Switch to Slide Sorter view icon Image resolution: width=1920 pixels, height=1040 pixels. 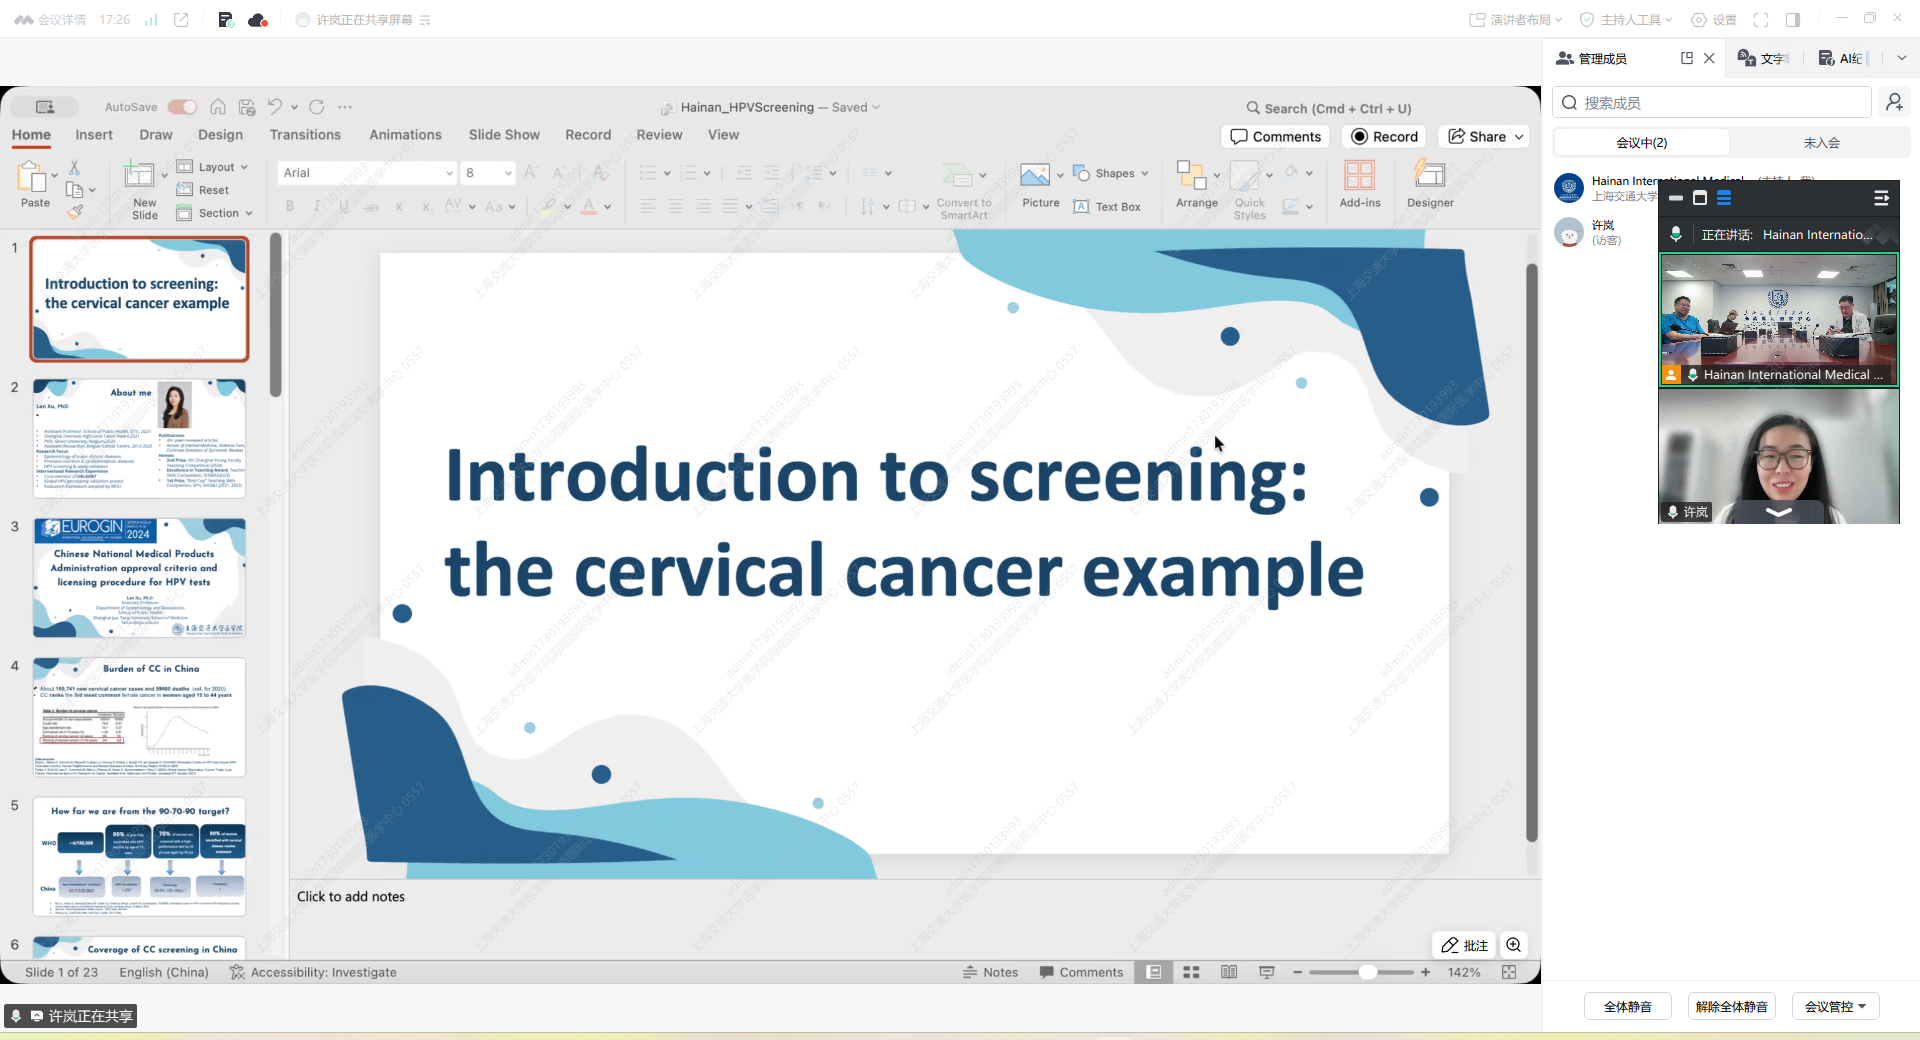point(1191,972)
